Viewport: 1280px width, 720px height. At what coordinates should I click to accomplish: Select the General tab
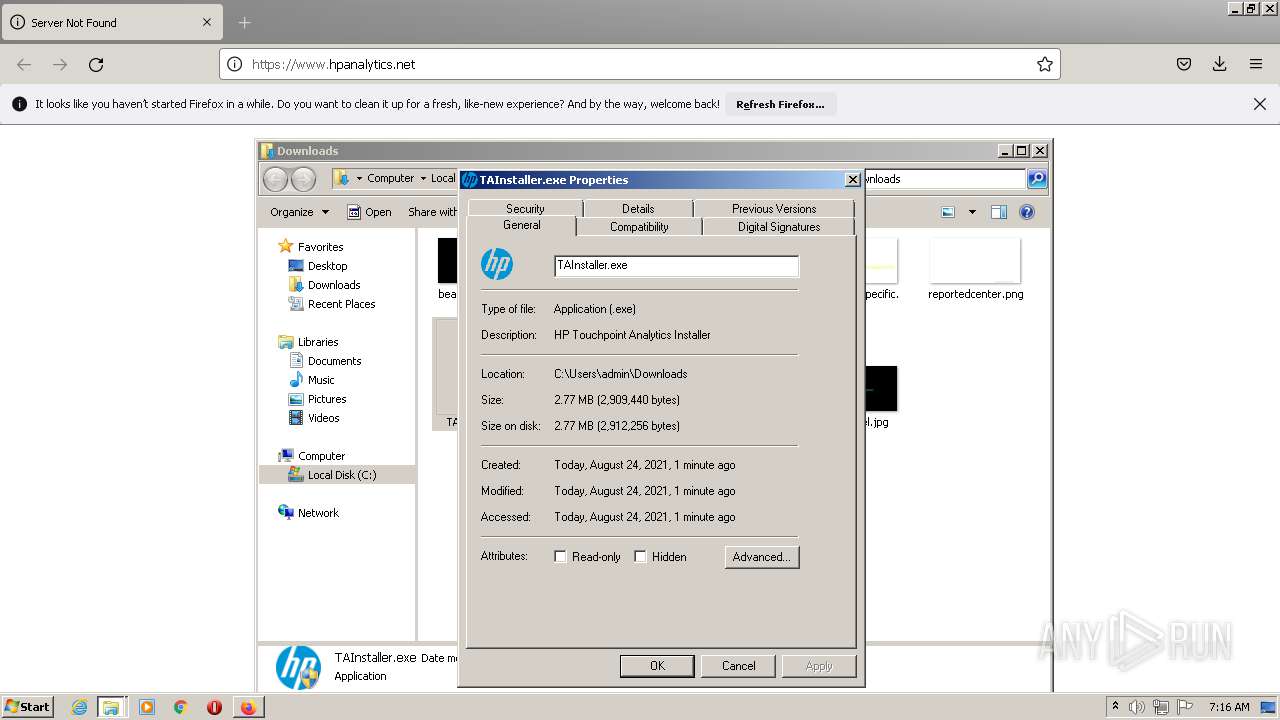point(522,226)
